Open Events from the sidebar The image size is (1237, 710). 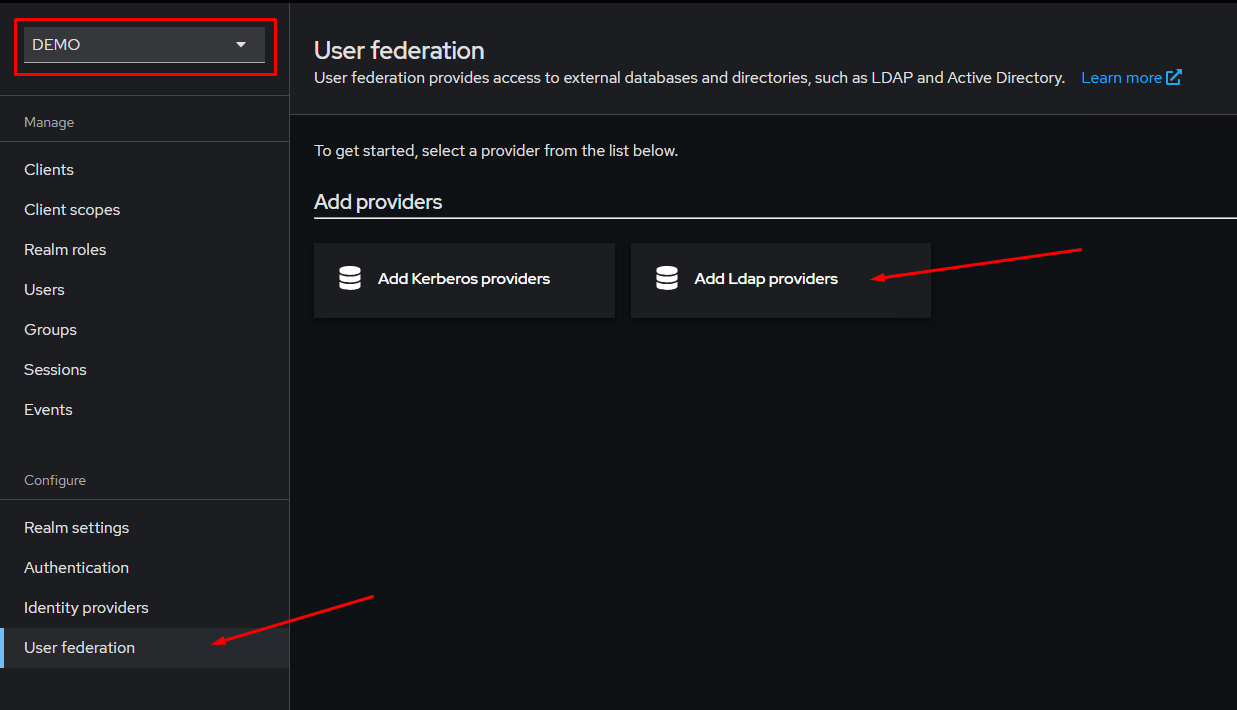48,410
